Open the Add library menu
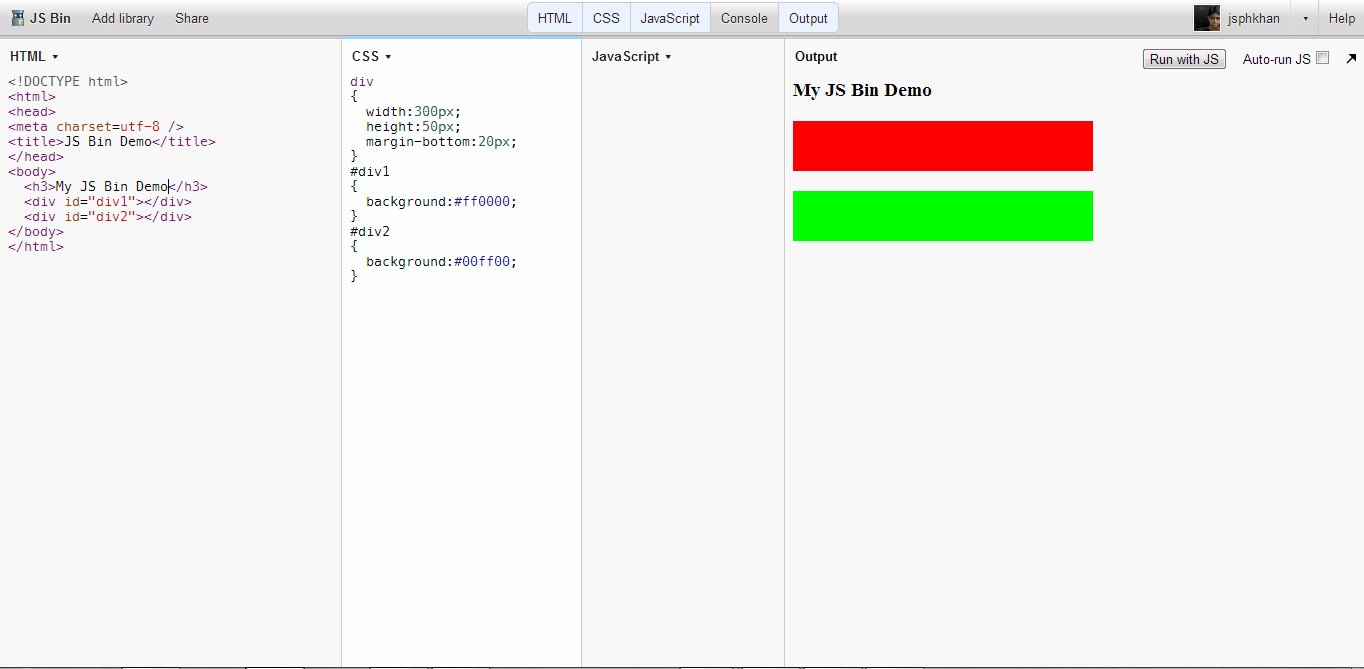Viewport: 1364px width, 669px height. click(123, 18)
